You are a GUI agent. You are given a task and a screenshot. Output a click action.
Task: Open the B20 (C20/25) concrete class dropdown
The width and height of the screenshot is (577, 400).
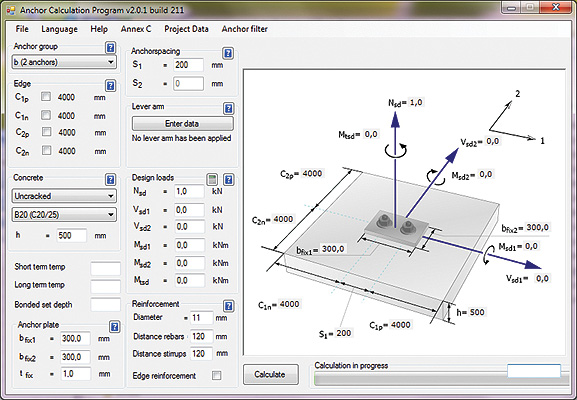click(64, 215)
